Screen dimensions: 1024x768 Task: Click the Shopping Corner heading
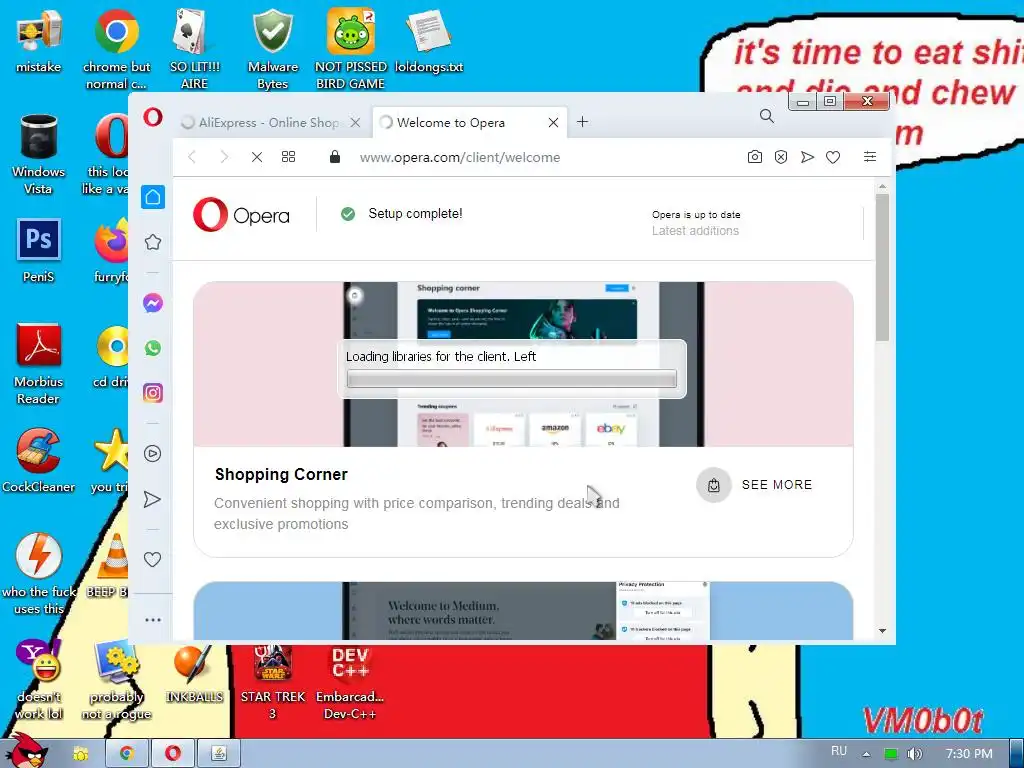coord(281,474)
